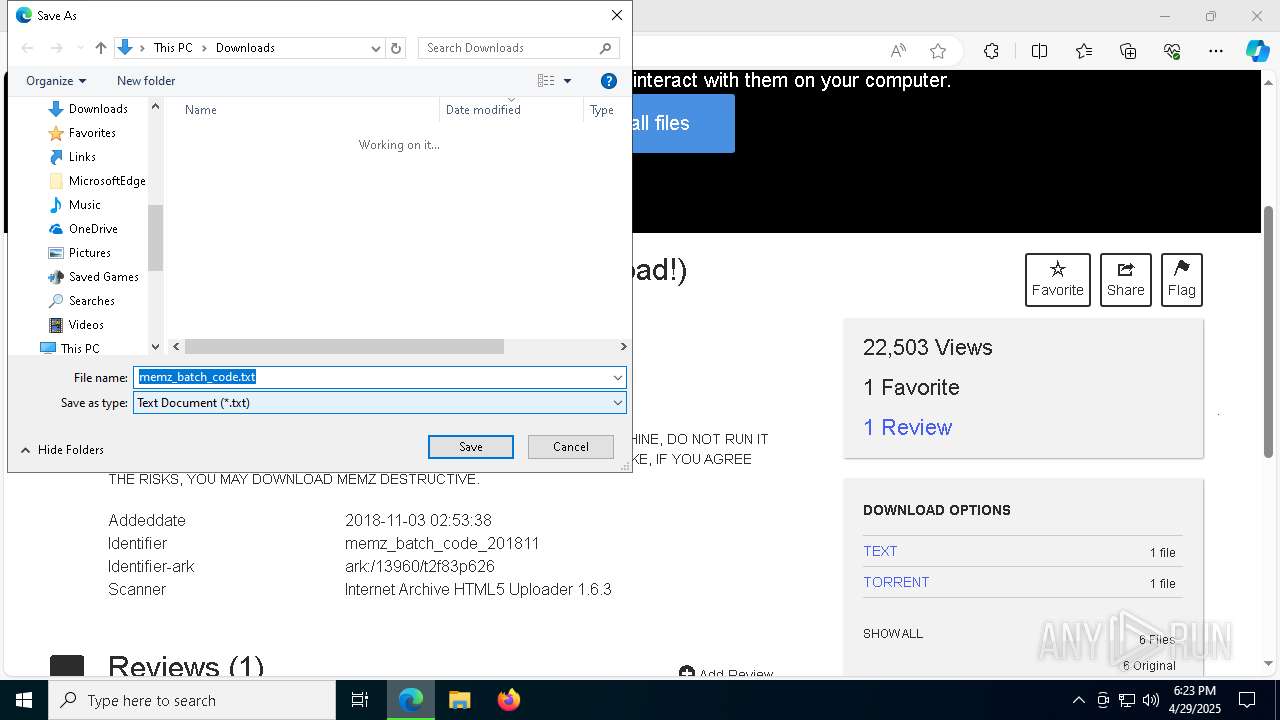The image size is (1280, 720).
Task: Open the view options dropdown arrow
Action: point(567,81)
